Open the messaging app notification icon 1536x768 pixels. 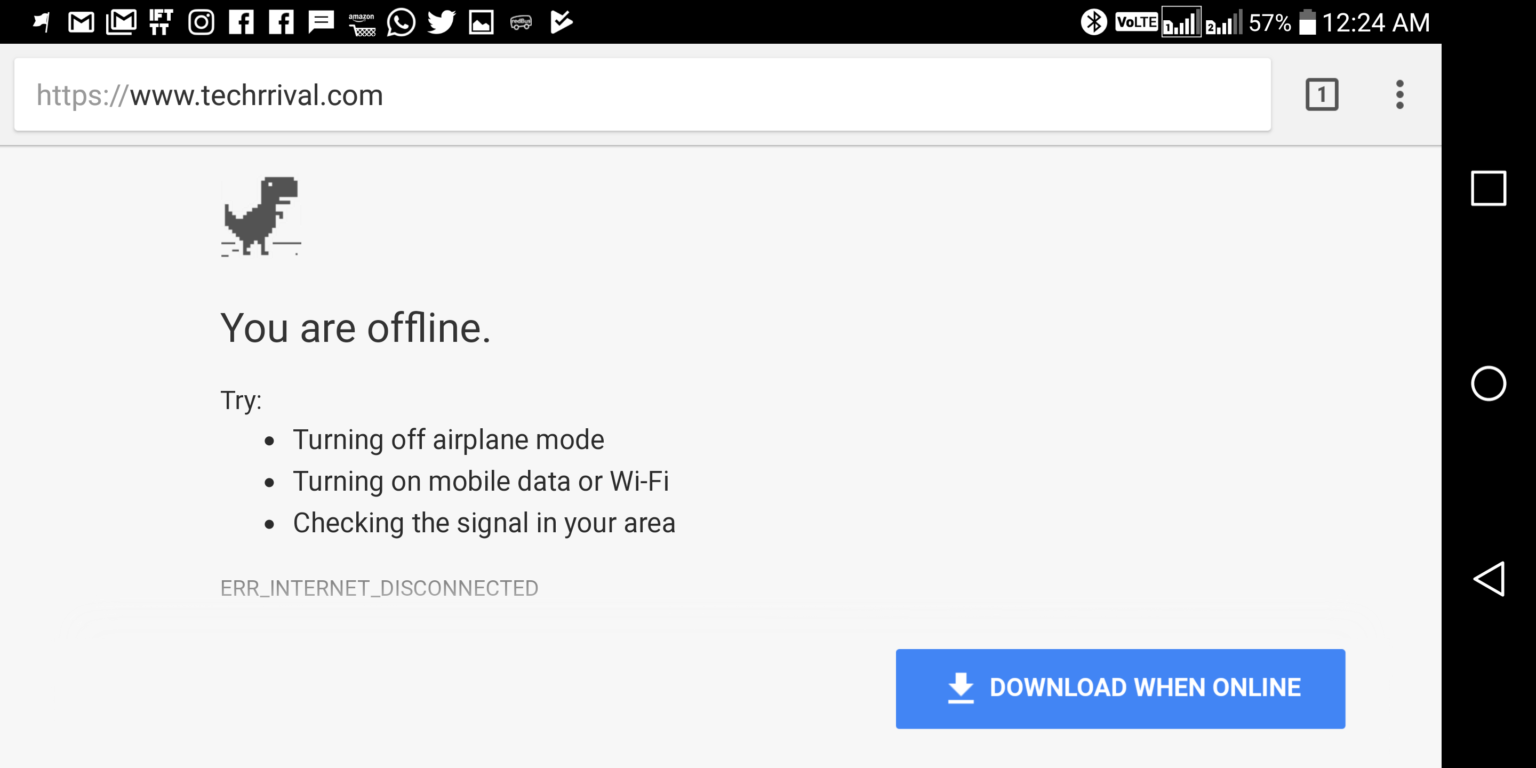tap(321, 21)
